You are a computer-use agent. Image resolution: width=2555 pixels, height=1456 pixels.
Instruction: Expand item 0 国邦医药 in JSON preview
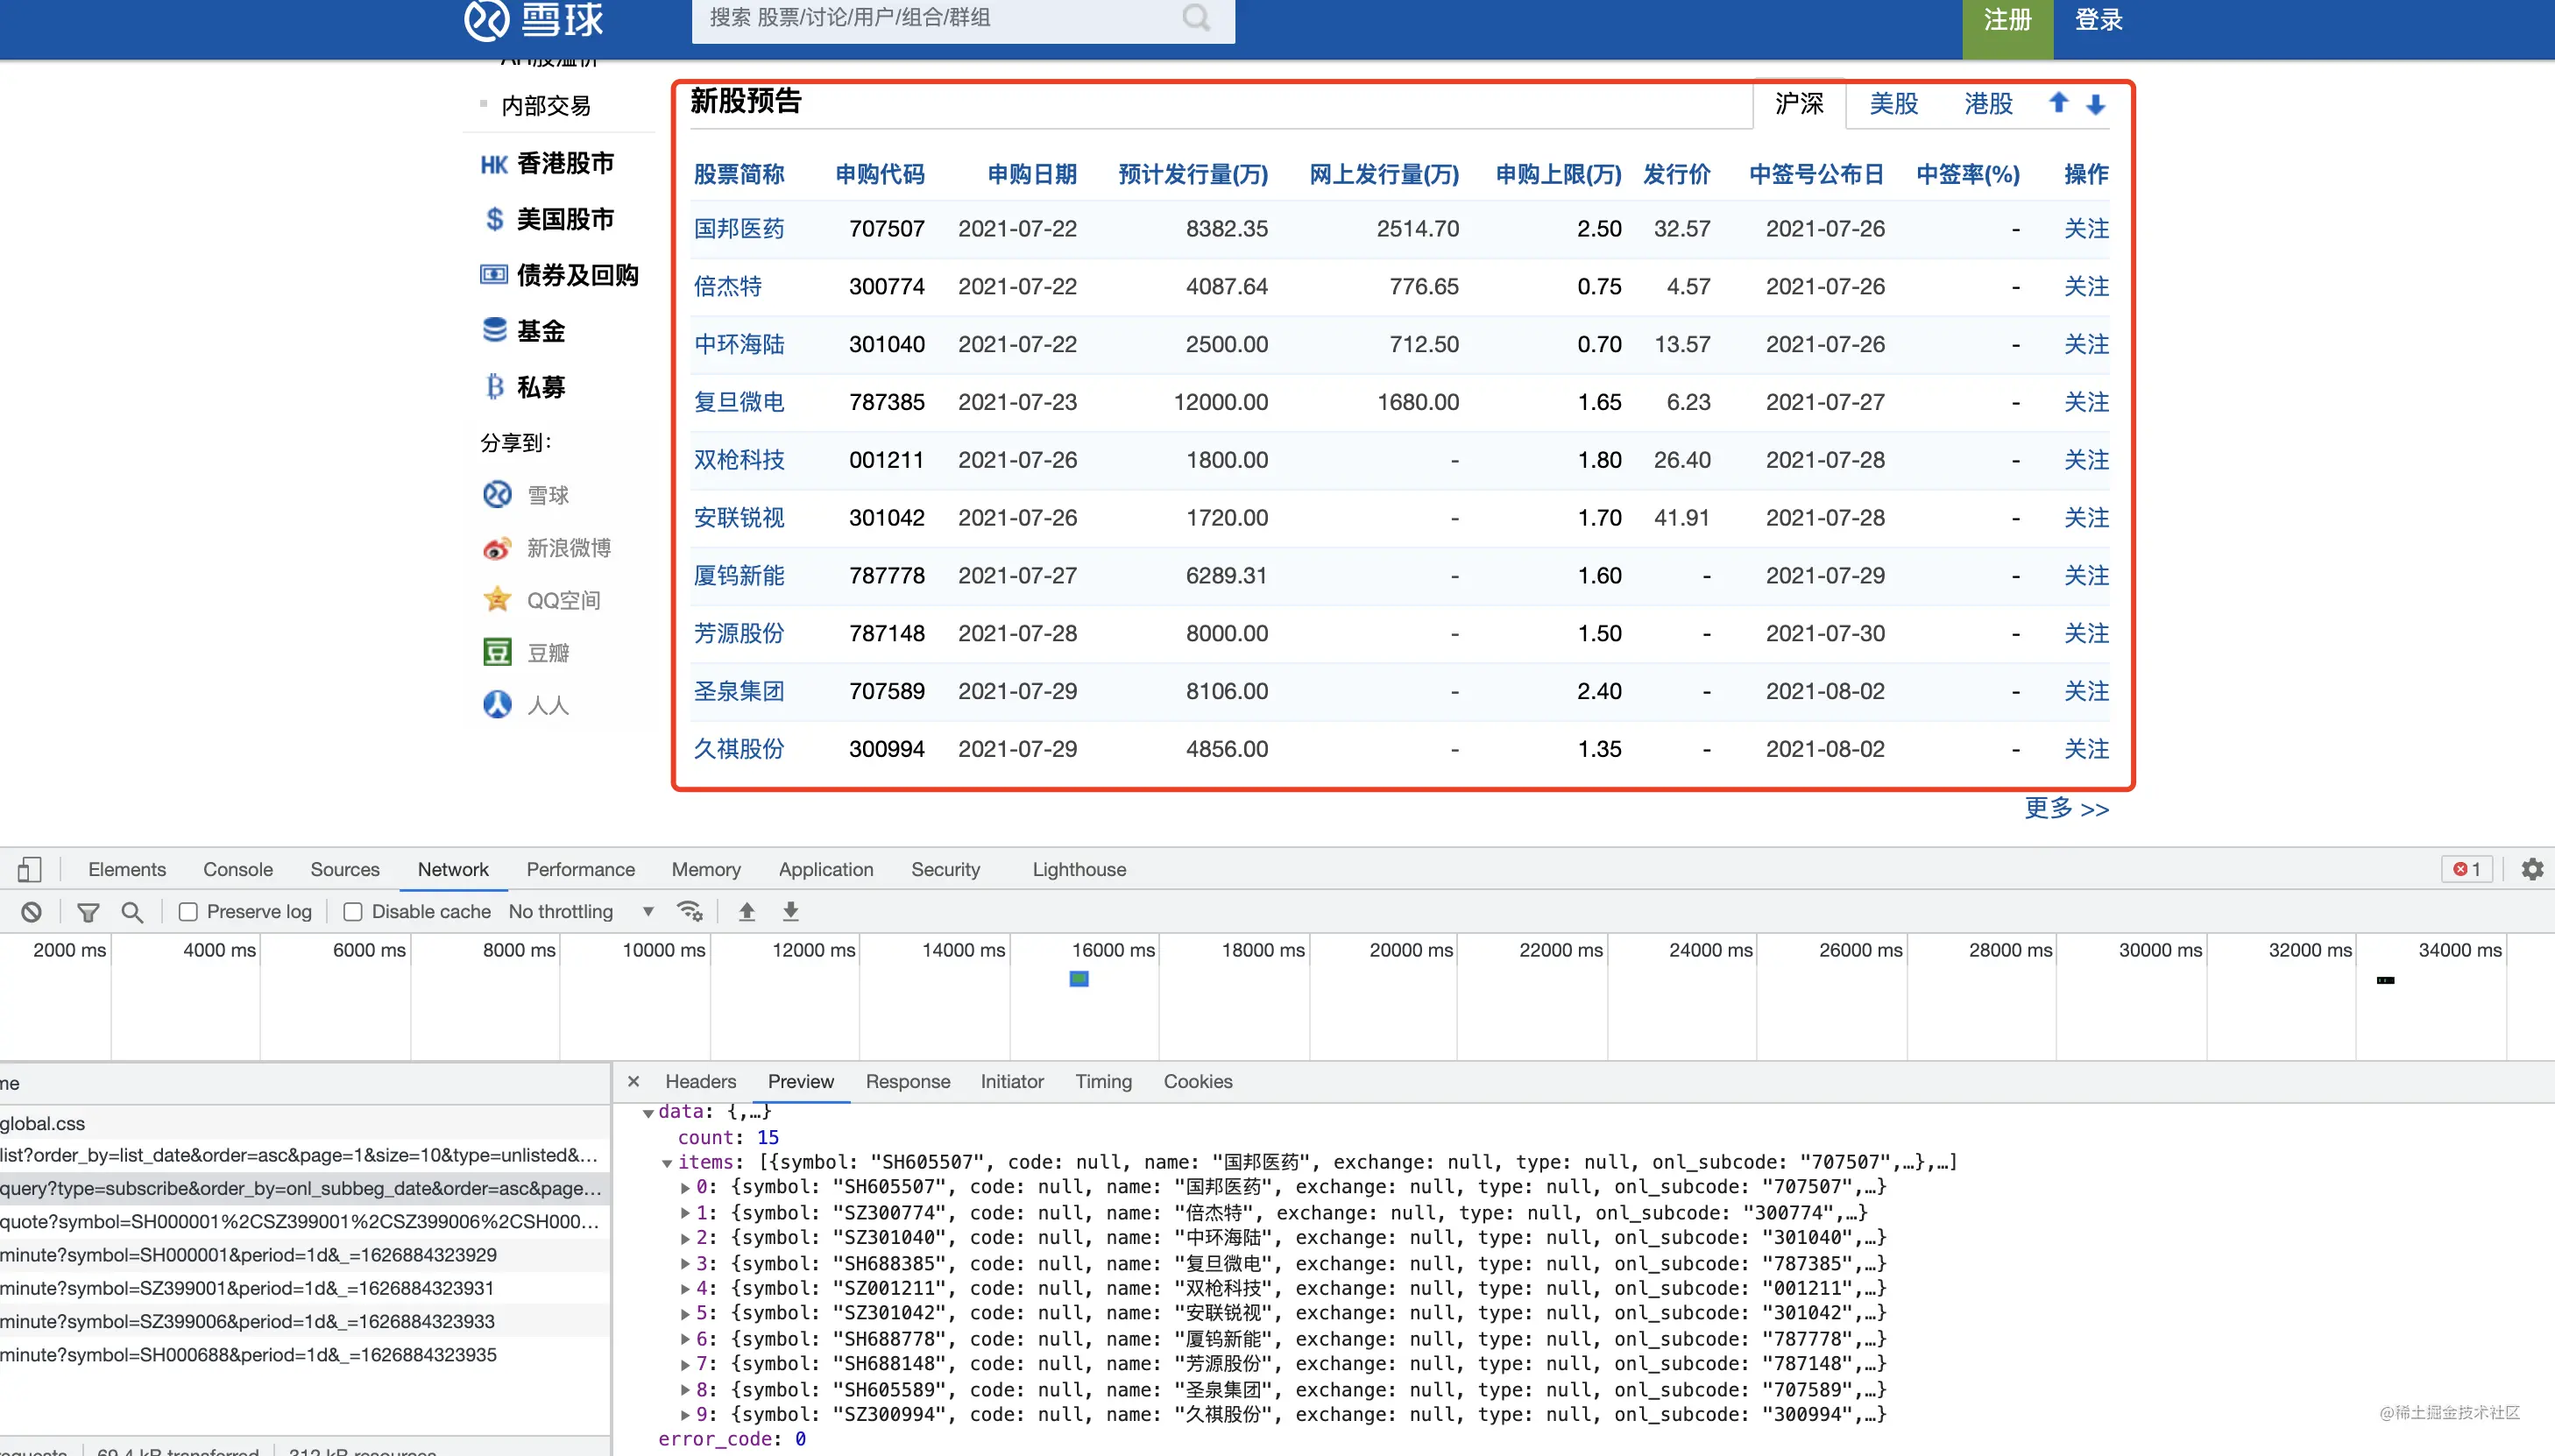tap(686, 1188)
